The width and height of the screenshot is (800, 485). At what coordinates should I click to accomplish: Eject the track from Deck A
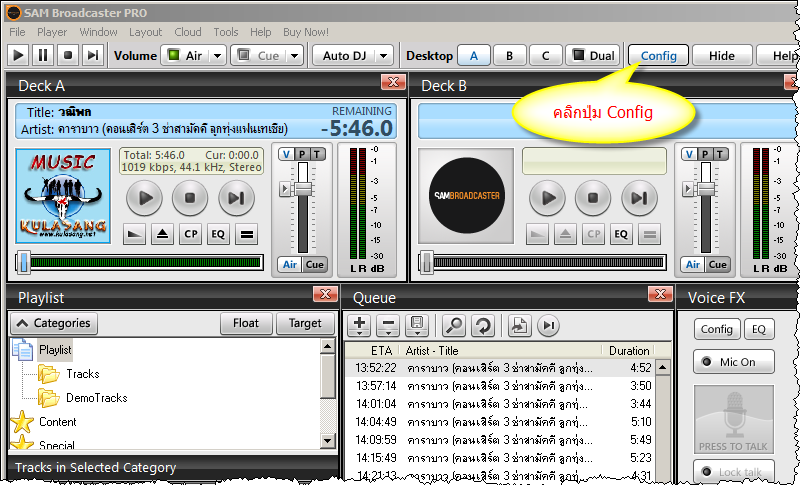[x=162, y=234]
